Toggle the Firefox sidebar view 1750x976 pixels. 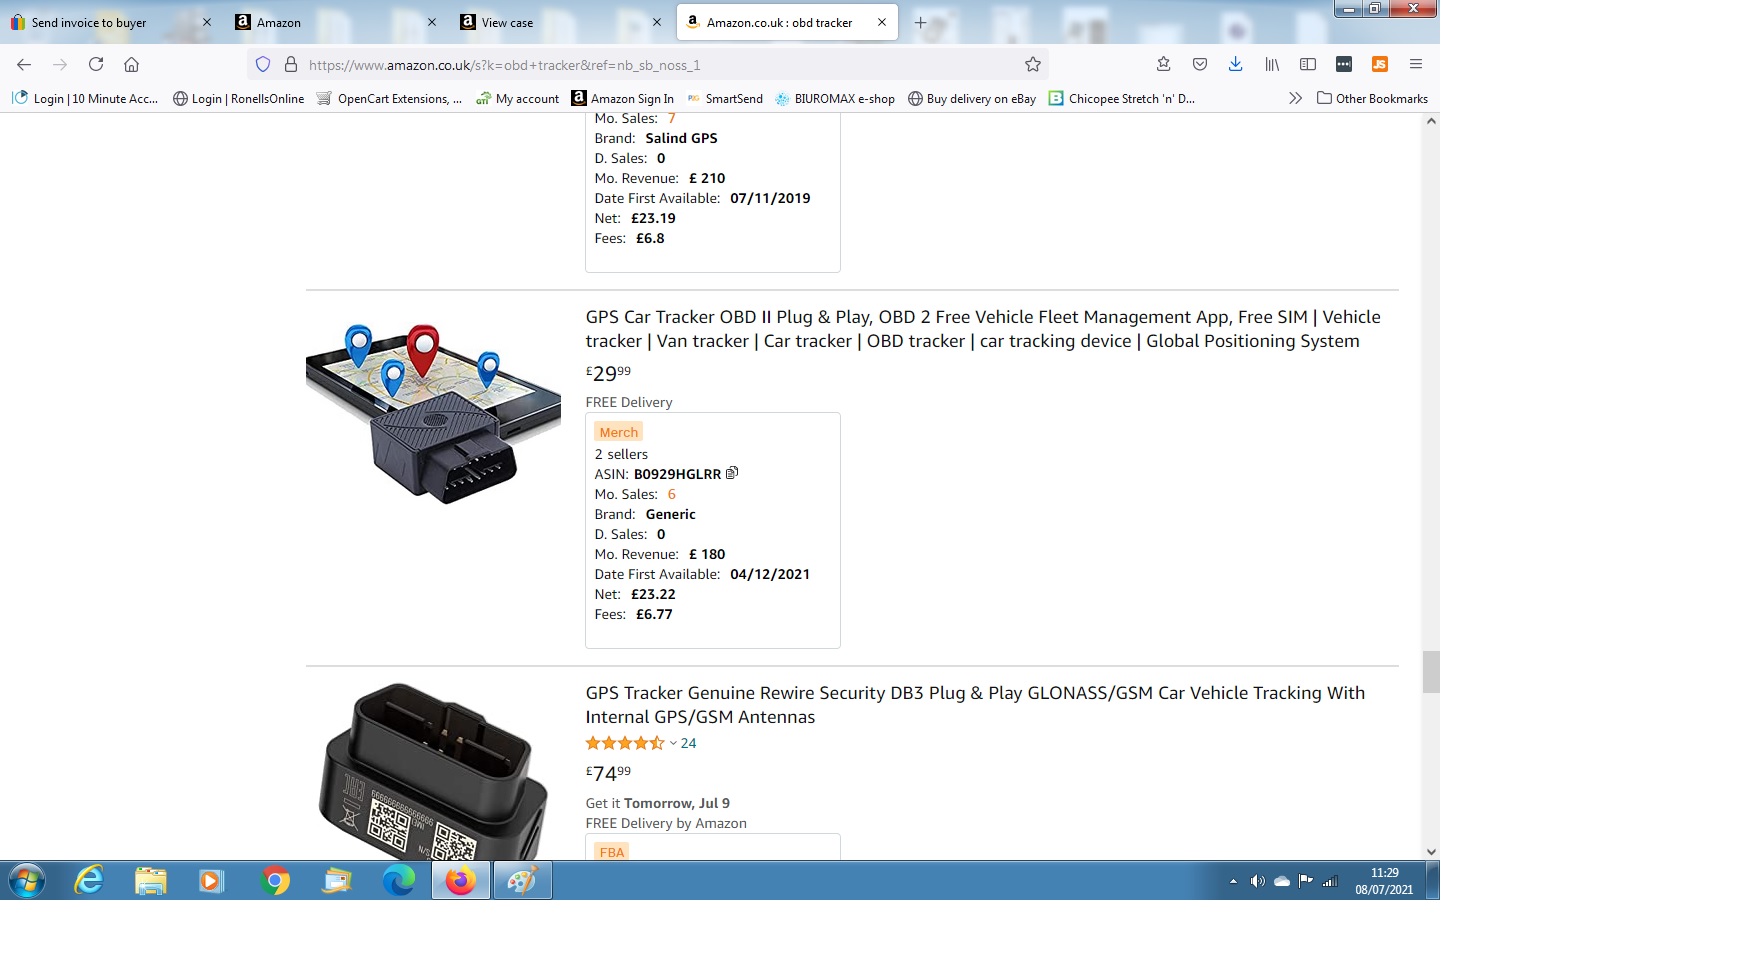[x=1308, y=64]
